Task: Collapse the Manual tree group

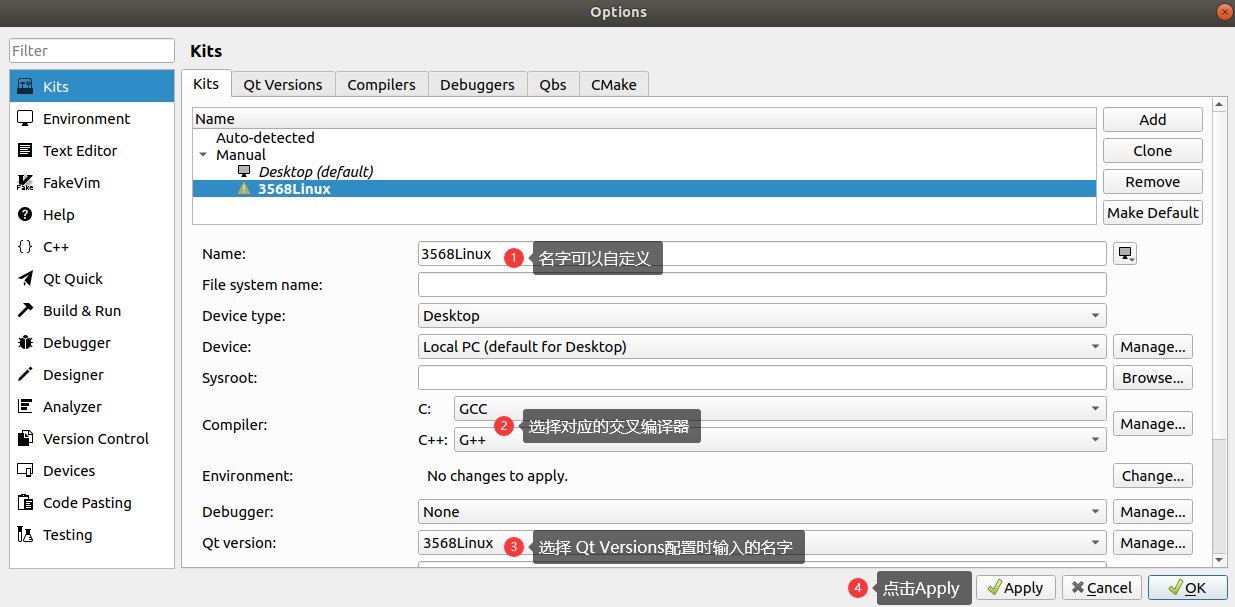Action: click(x=203, y=155)
